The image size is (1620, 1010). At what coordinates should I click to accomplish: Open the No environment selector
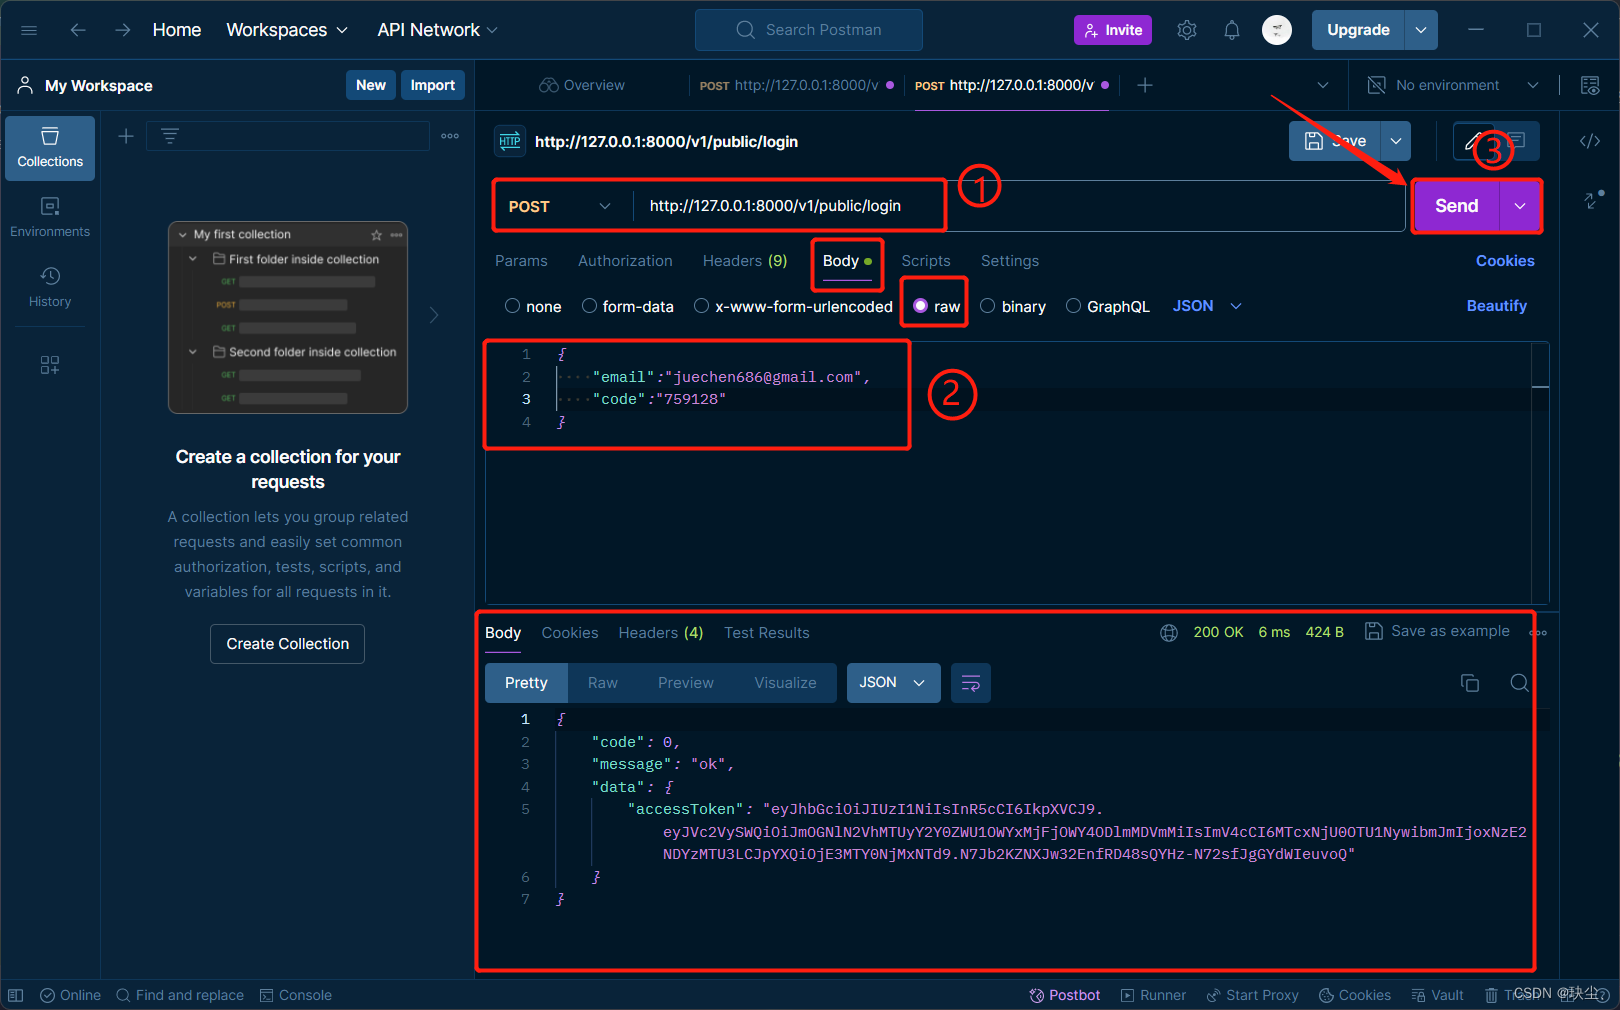pyautogui.click(x=1453, y=85)
